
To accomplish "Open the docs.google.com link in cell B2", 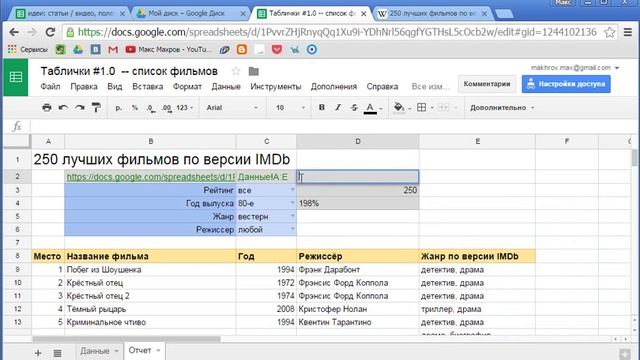I will click(151, 177).
